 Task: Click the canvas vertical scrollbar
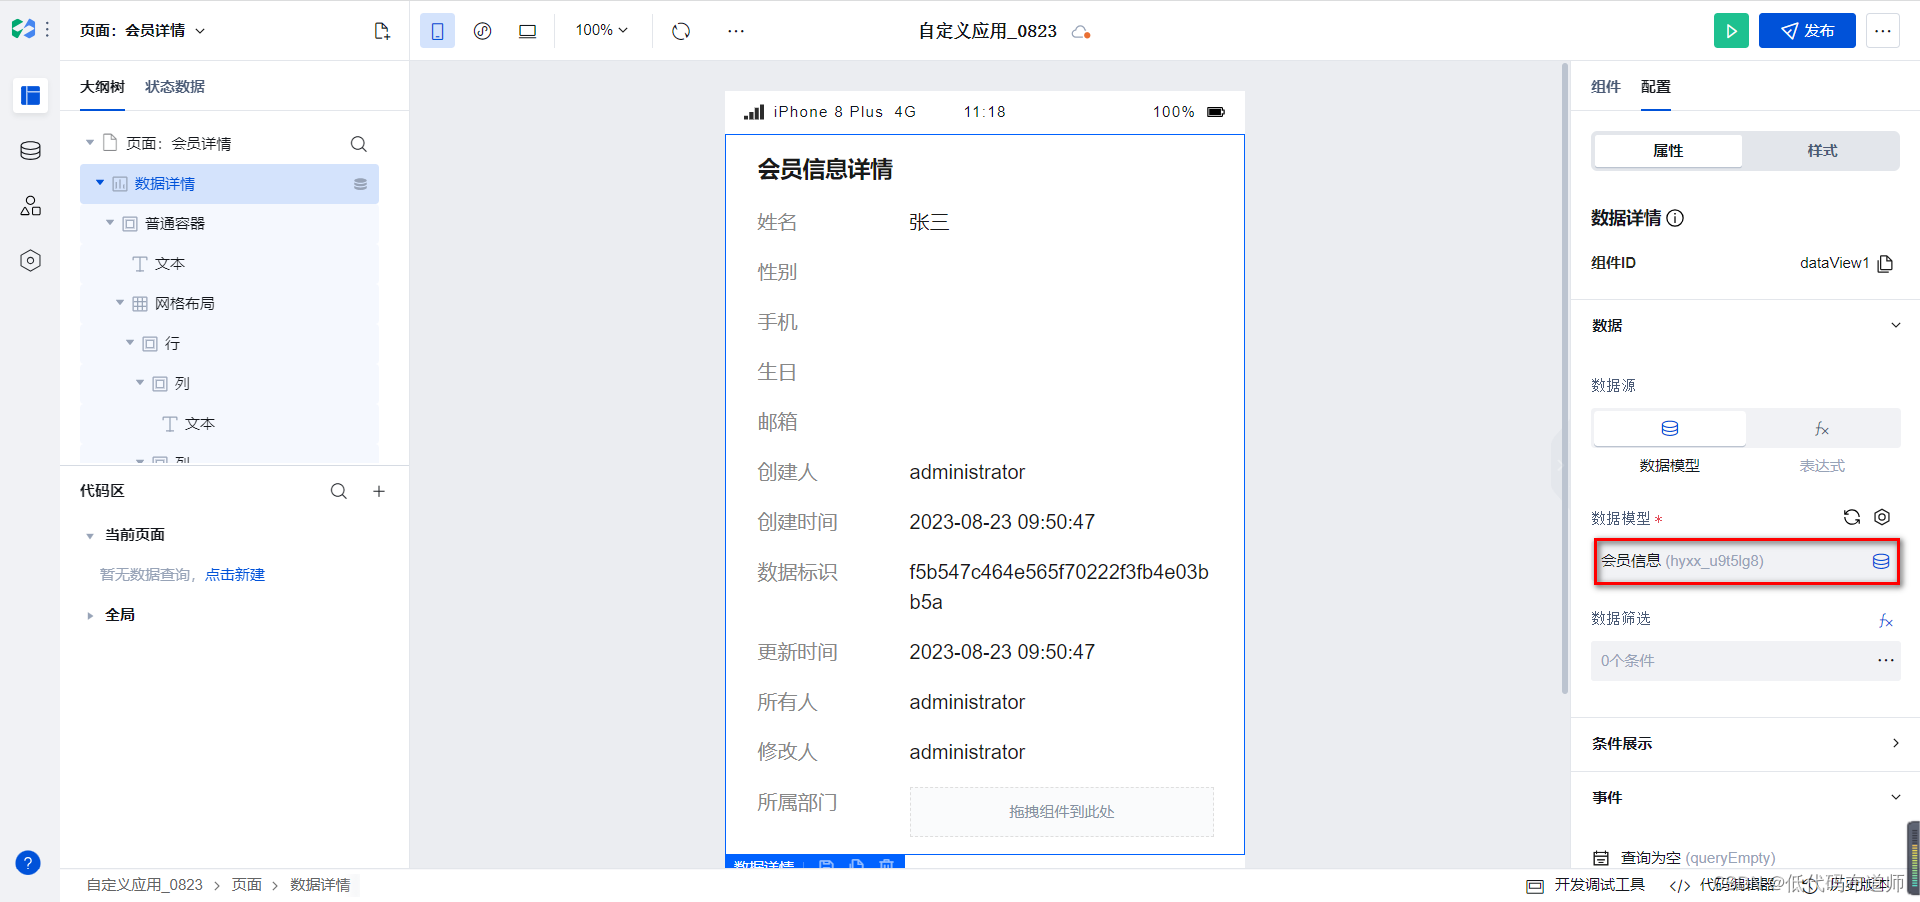[x=1565, y=378]
